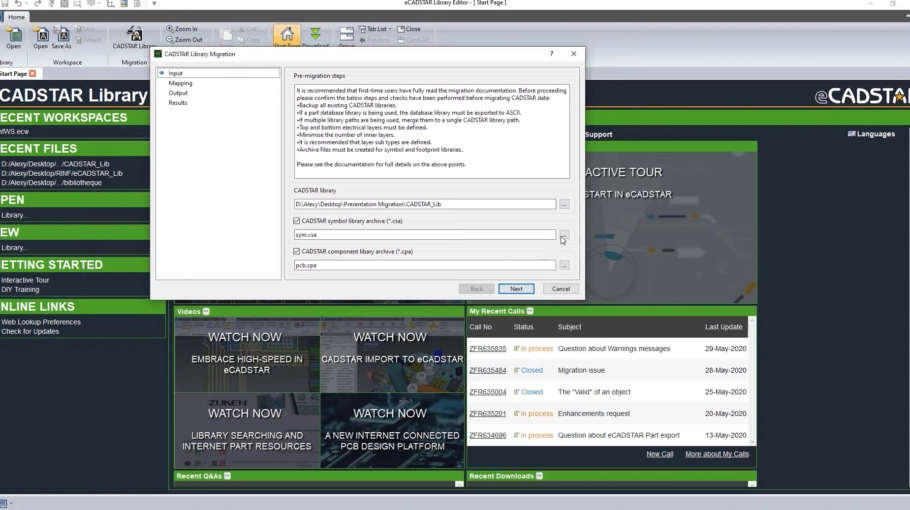910x510 pixels.
Task: Click the Last Update column header
Action: tap(724, 327)
